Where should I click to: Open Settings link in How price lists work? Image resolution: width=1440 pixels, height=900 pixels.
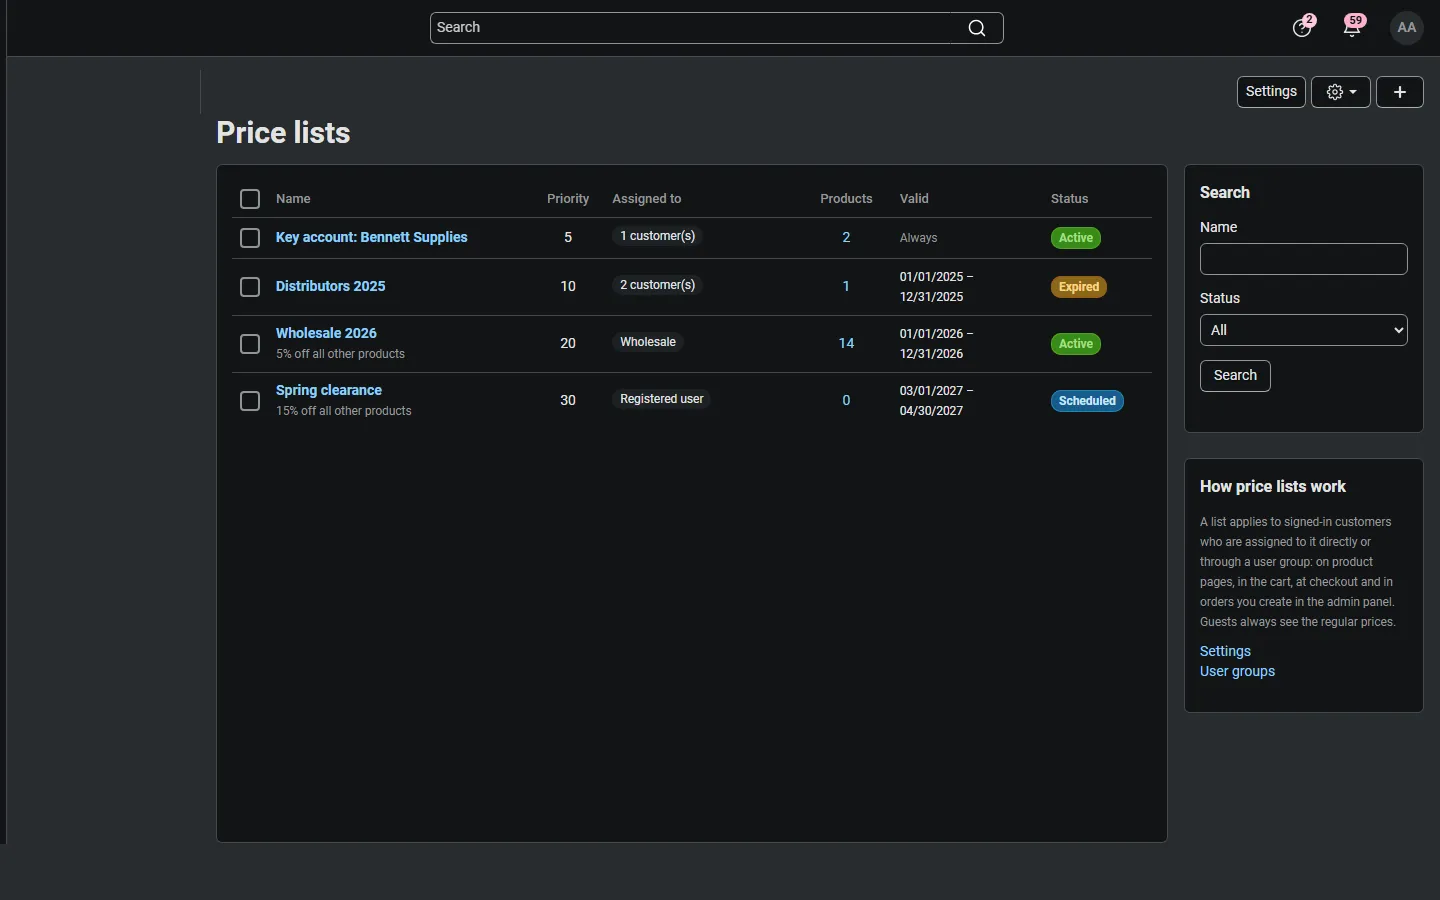1226,651
